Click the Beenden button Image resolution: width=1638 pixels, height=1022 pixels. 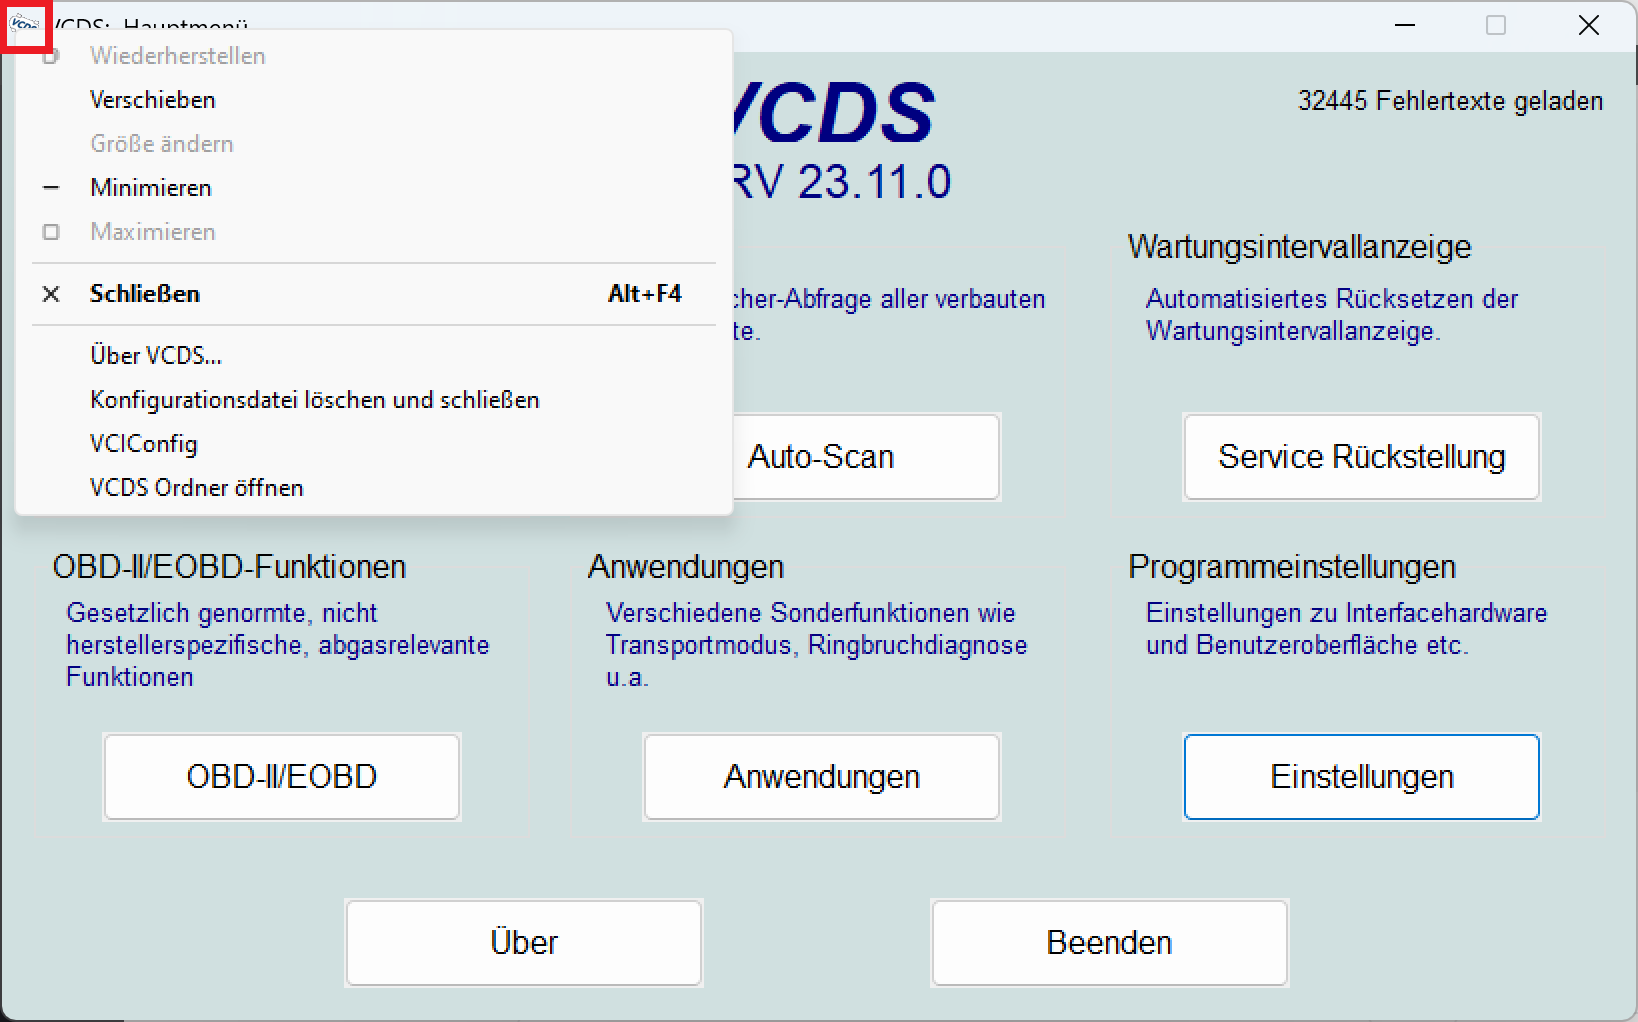tap(1110, 943)
